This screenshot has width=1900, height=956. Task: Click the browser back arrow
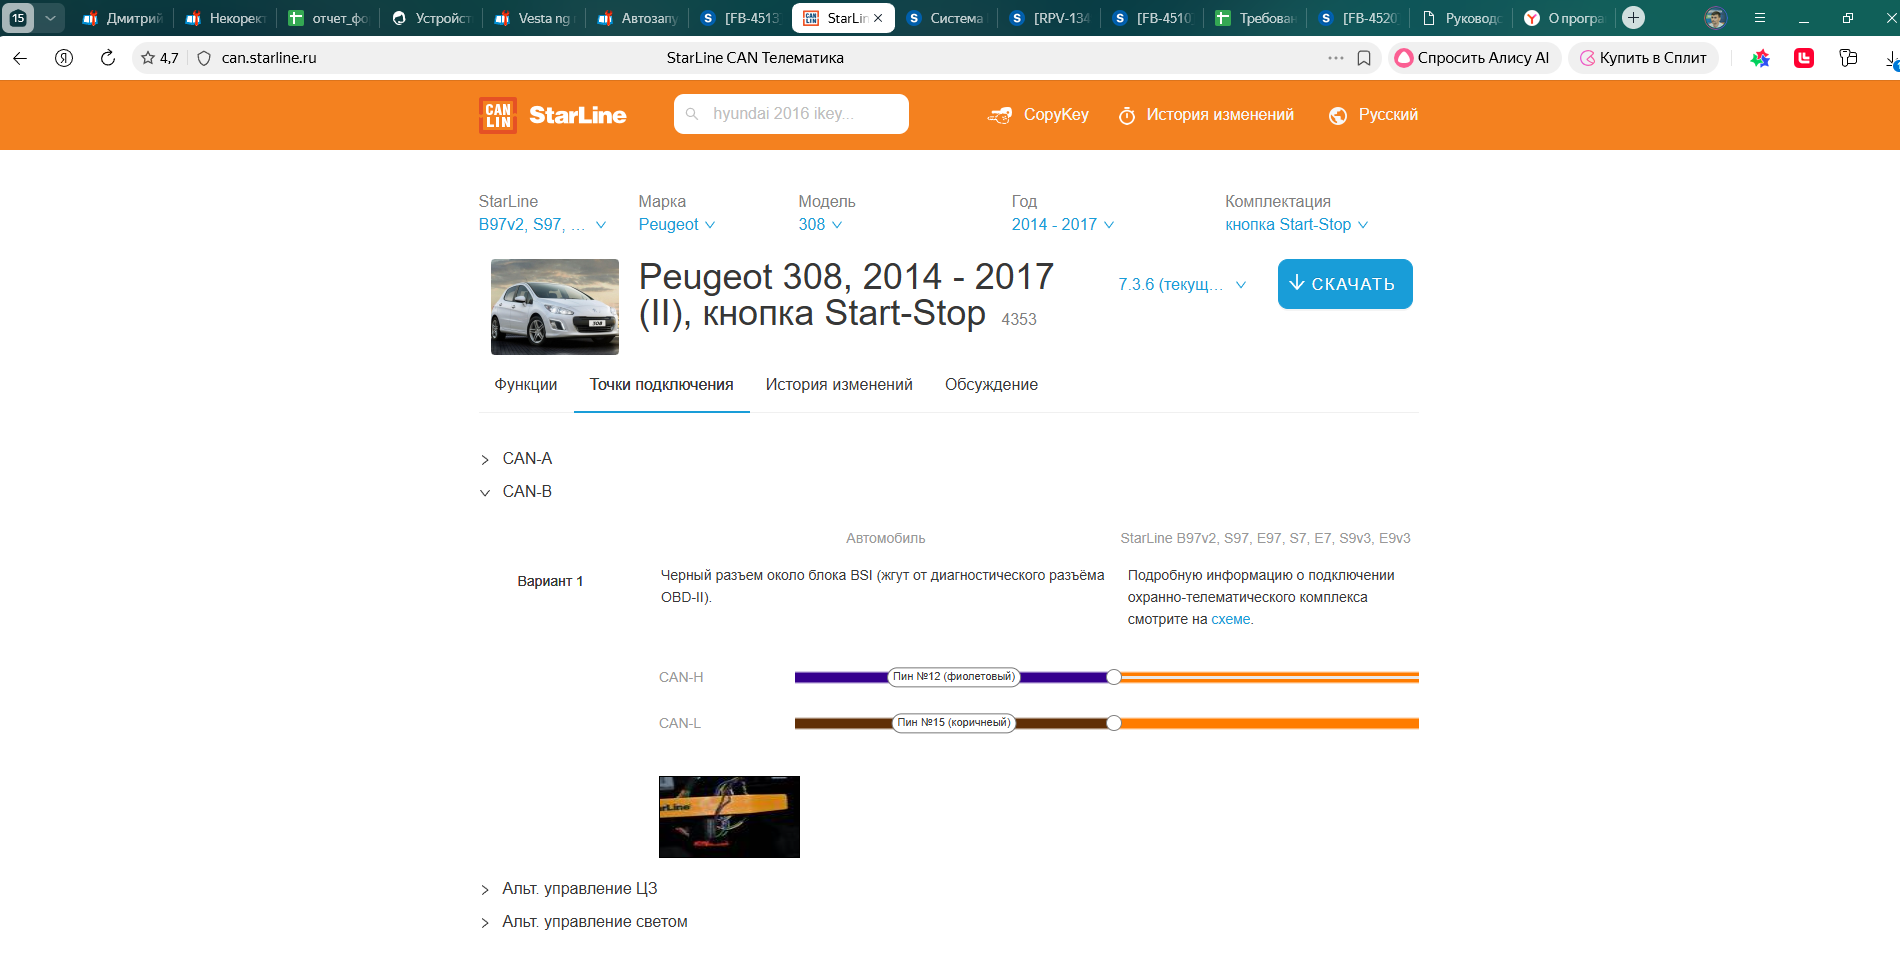pos(20,58)
